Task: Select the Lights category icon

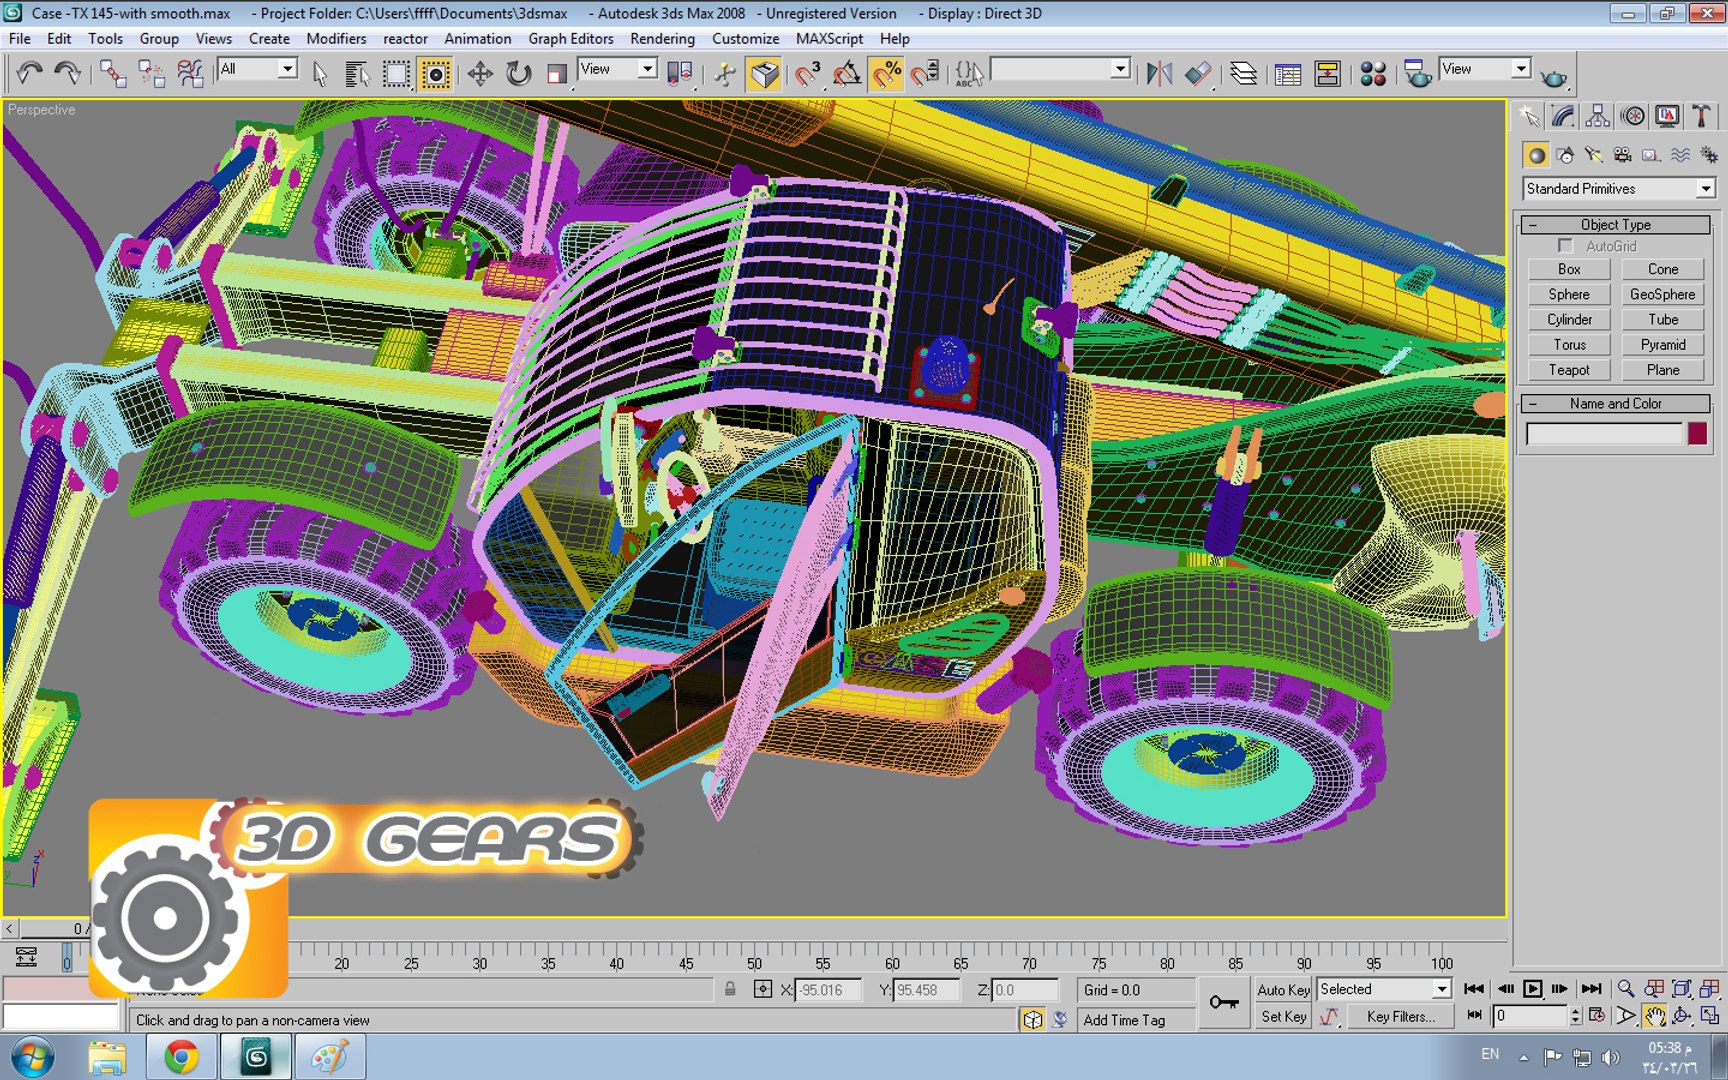Action: (x=1594, y=155)
